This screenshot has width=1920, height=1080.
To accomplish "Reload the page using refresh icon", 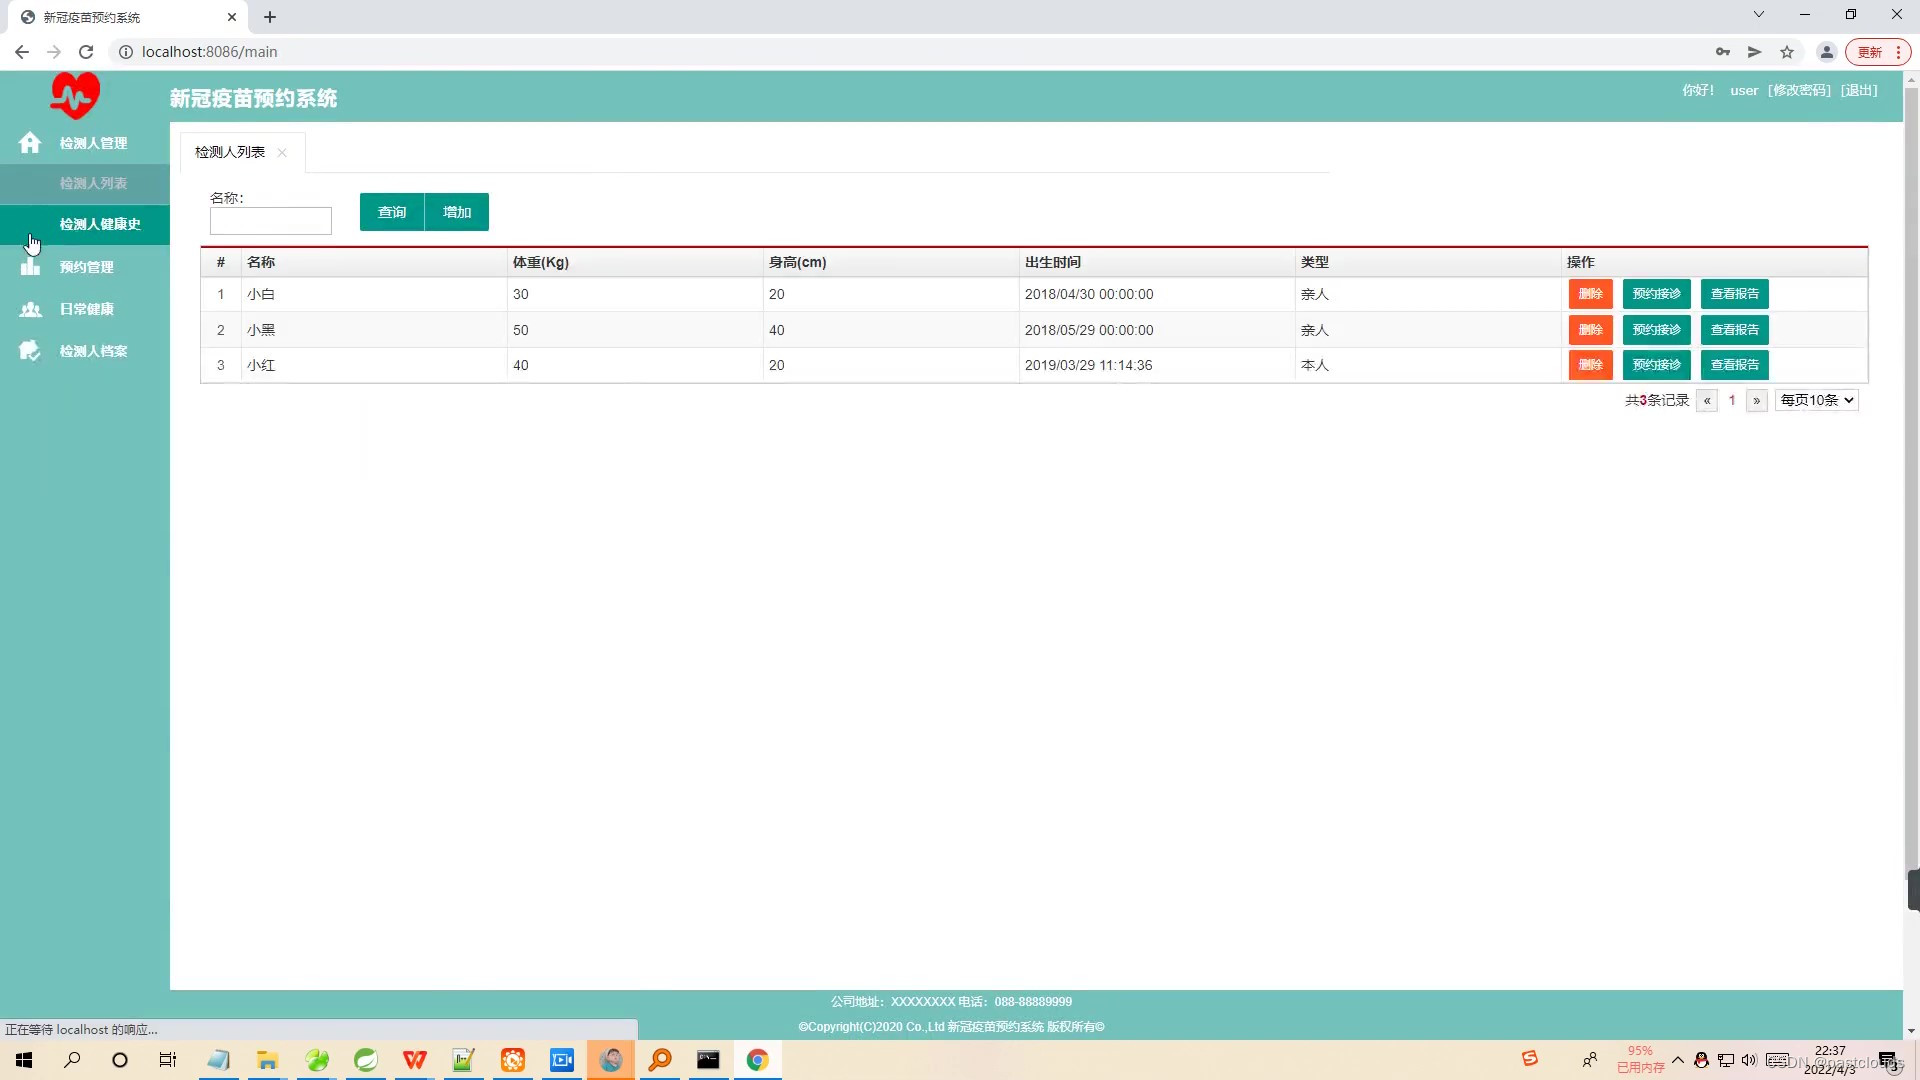I will pos(86,52).
